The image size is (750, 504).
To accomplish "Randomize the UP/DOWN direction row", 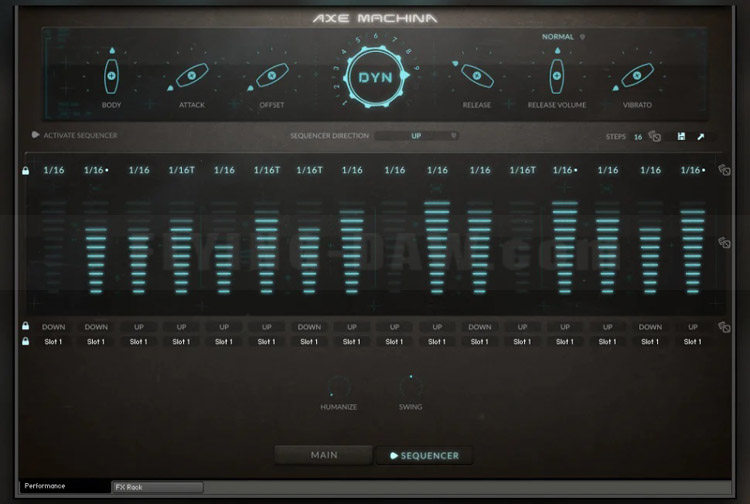I will pyautogui.click(x=724, y=327).
